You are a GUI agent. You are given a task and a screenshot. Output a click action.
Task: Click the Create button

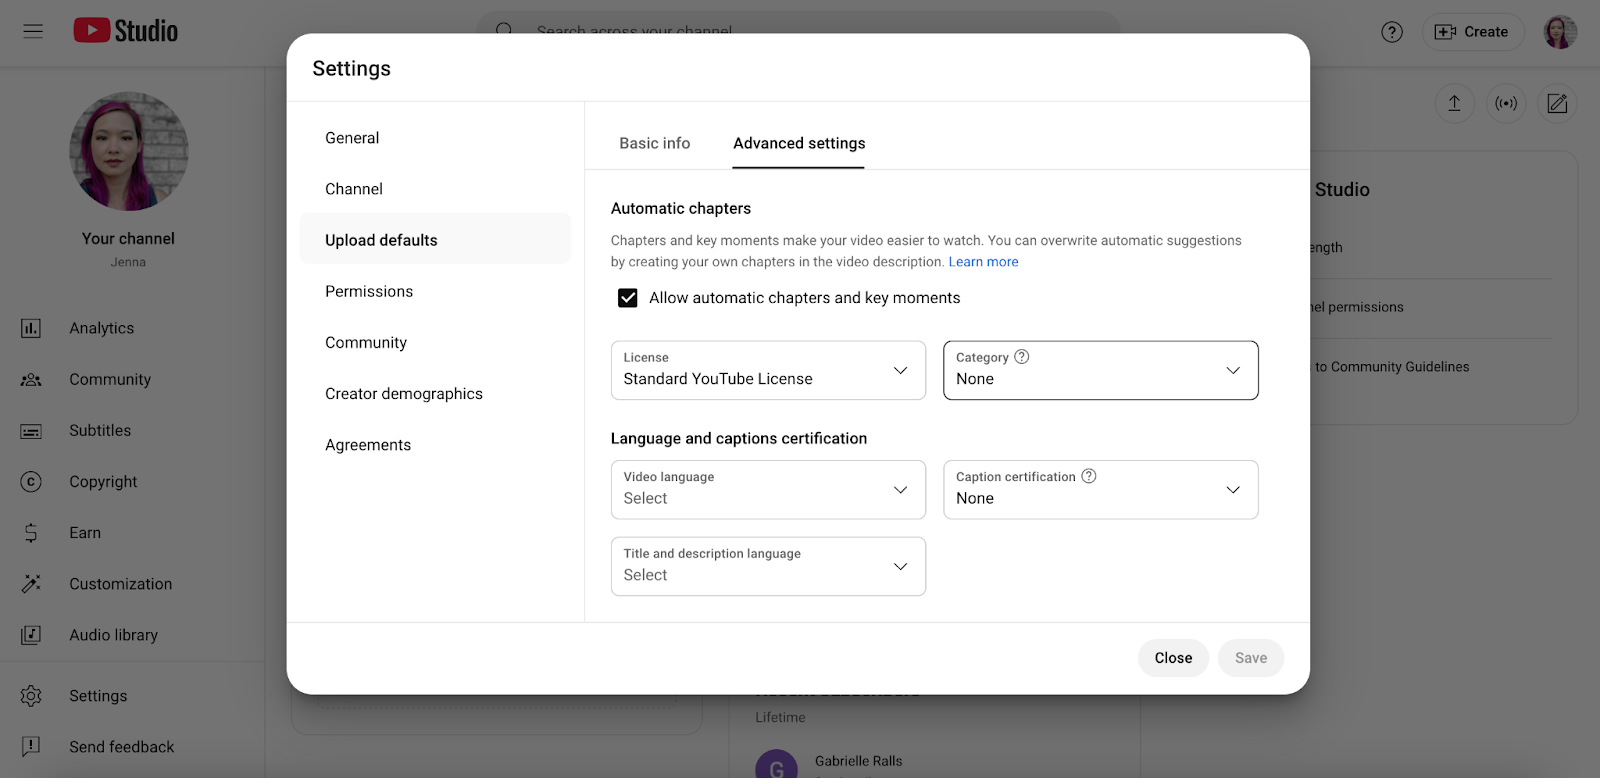pyautogui.click(x=1473, y=32)
